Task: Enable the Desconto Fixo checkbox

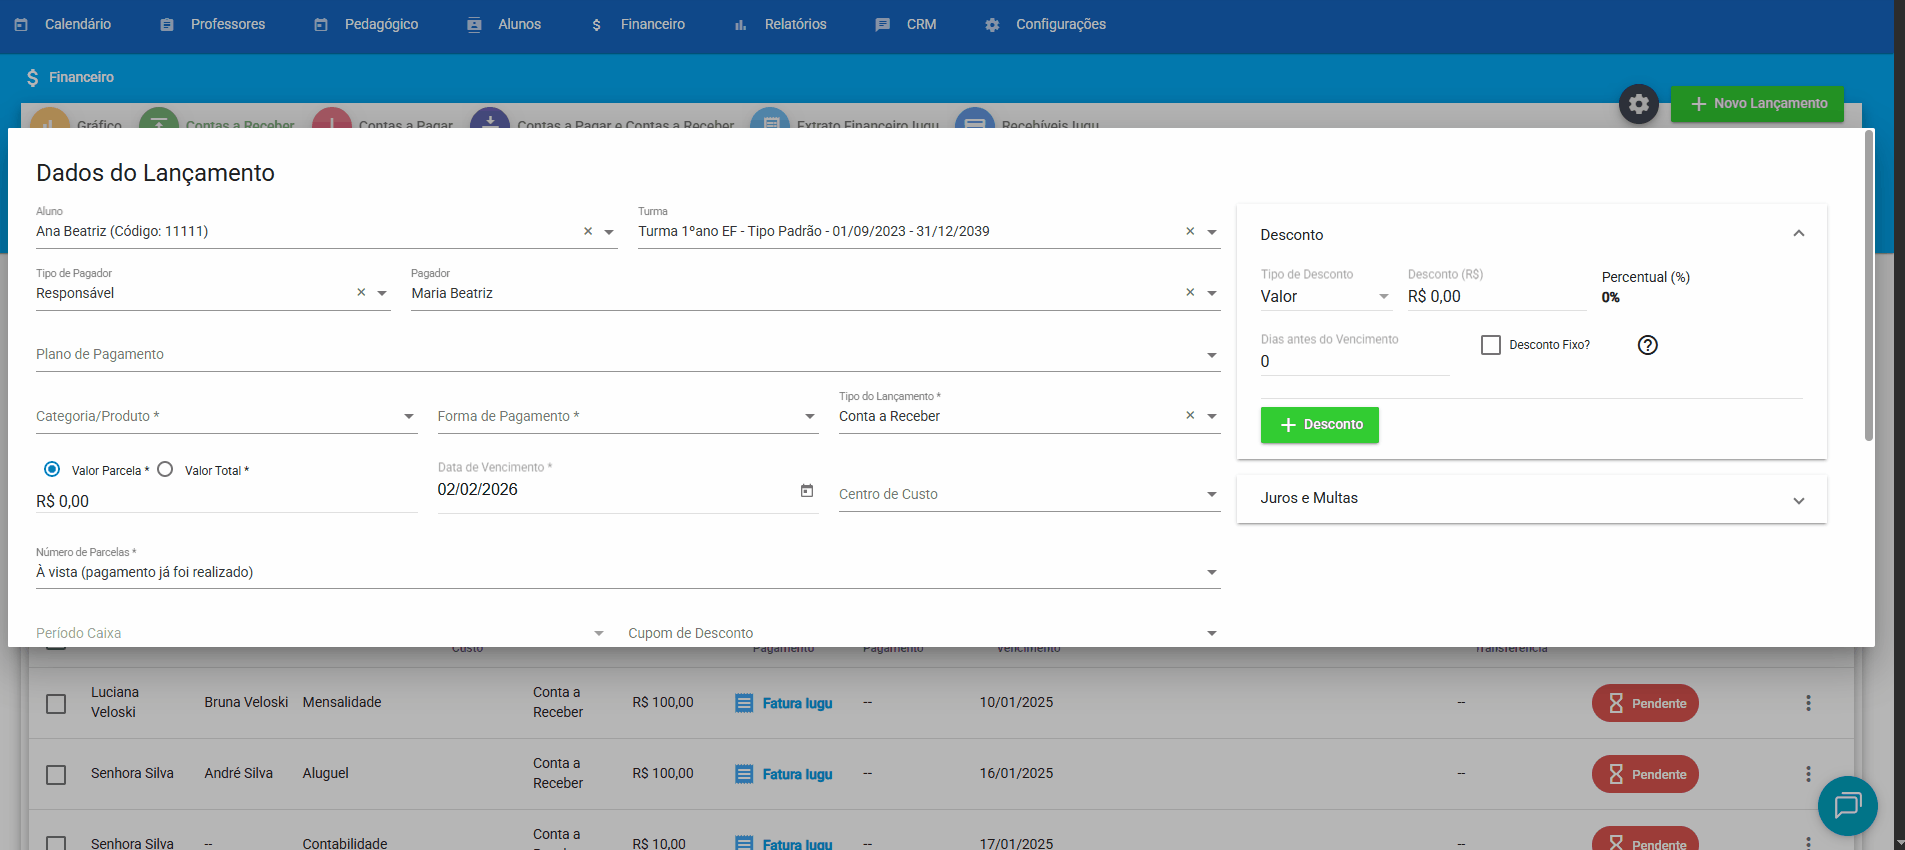Action: (1490, 345)
